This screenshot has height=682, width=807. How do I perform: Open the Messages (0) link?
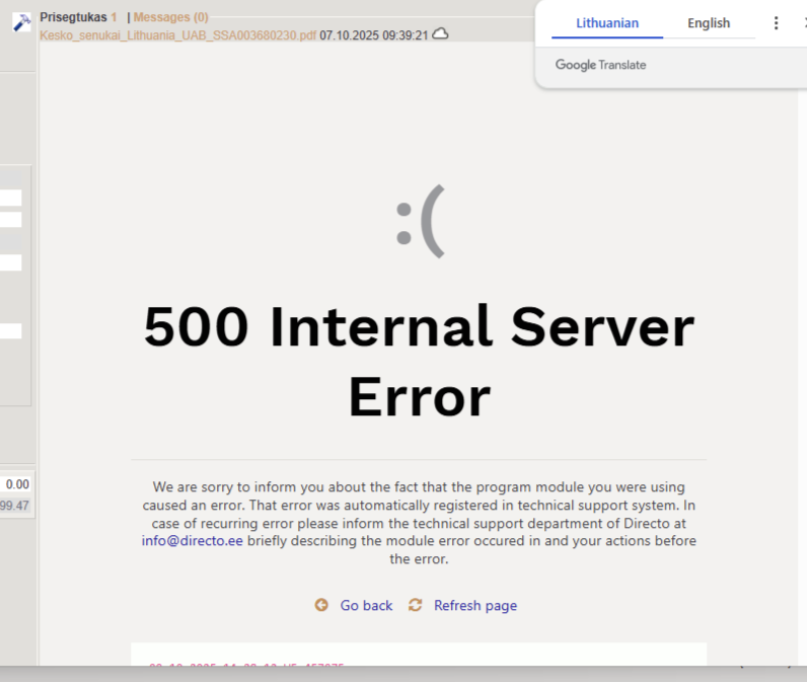point(171,17)
